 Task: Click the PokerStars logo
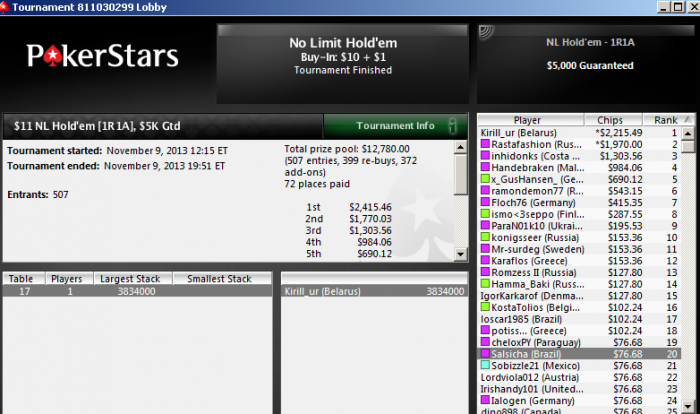pos(102,55)
